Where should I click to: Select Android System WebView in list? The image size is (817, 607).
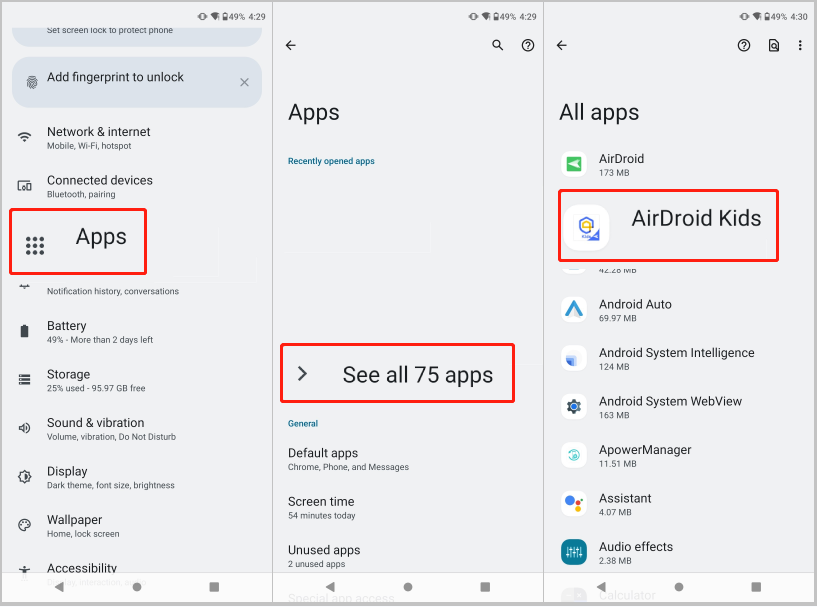click(670, 407)
